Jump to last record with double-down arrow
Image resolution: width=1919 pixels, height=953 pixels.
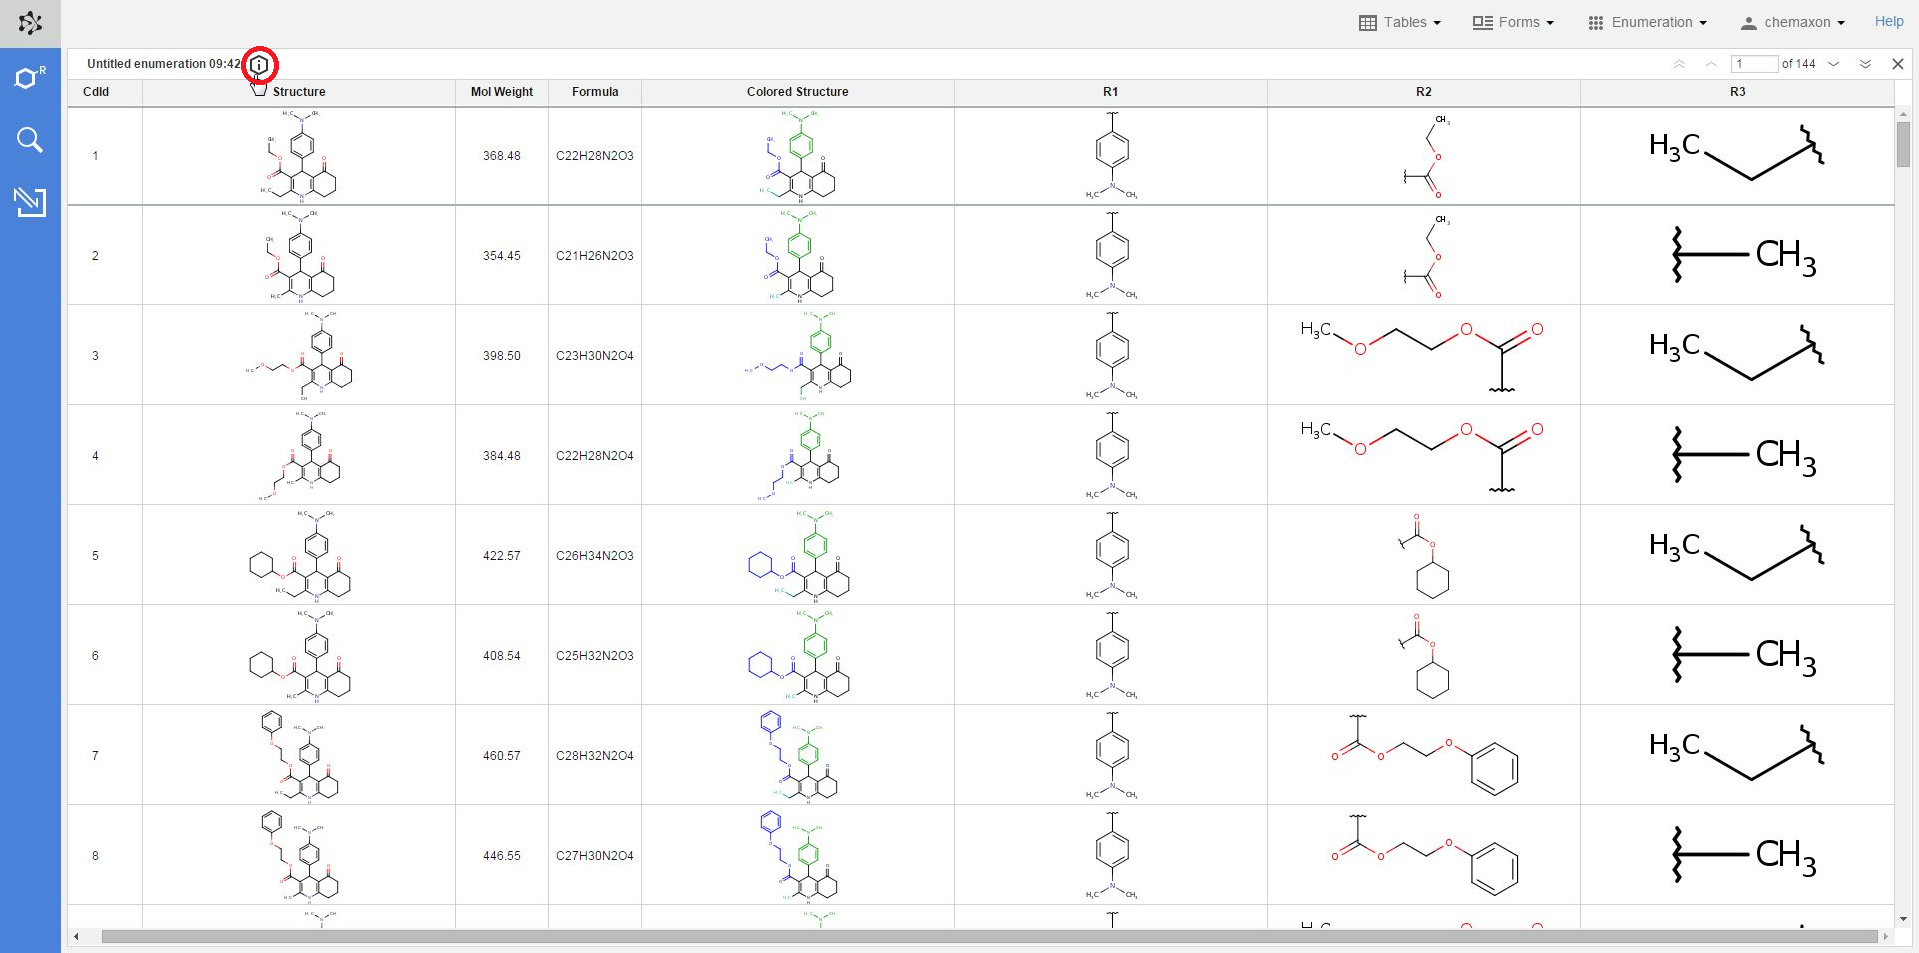tap(1865, 64)
